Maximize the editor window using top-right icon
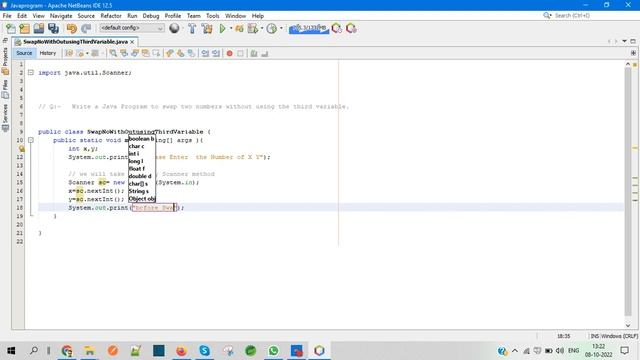This screenshot has width=640, height=360. (633, 41)
